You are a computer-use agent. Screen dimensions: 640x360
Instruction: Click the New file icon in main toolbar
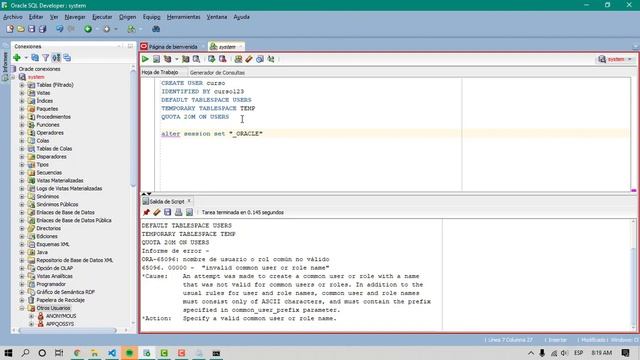coord(10,29)
